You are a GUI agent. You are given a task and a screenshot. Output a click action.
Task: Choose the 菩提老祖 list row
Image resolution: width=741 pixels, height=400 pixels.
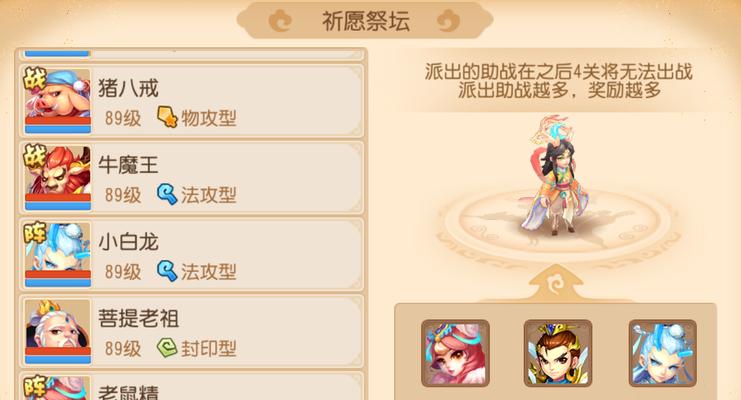(191, 331)
